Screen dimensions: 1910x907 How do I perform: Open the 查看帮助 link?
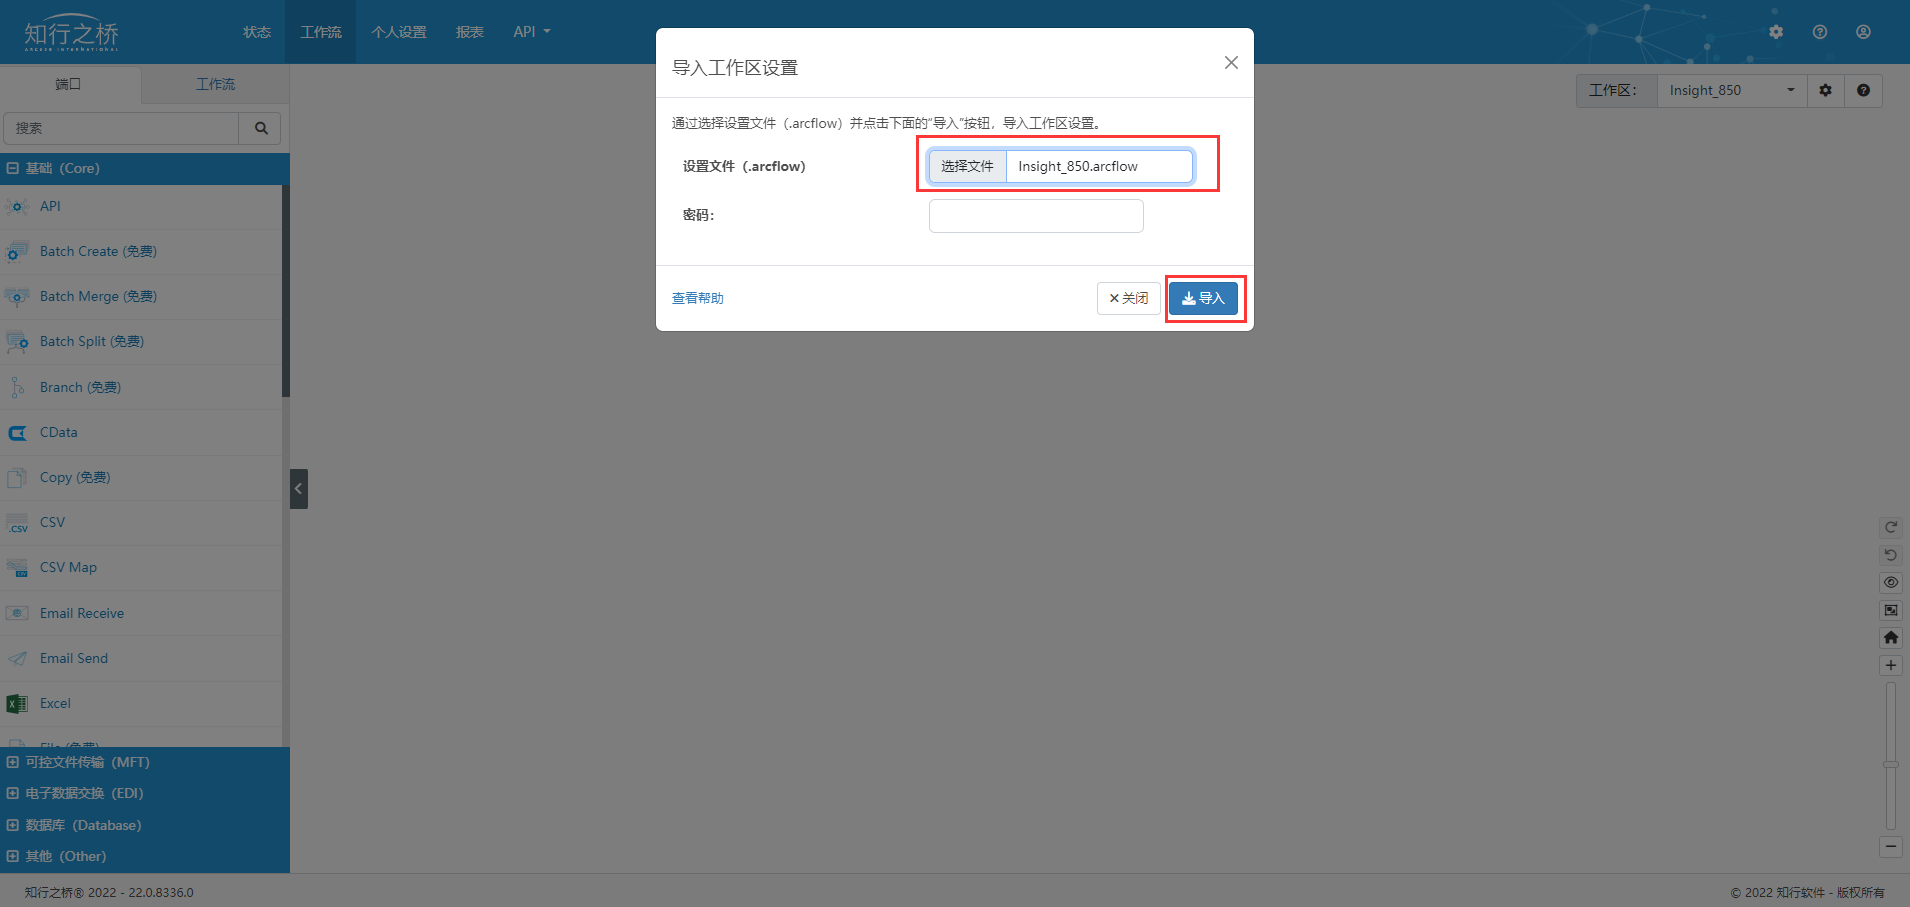[698, 298]
